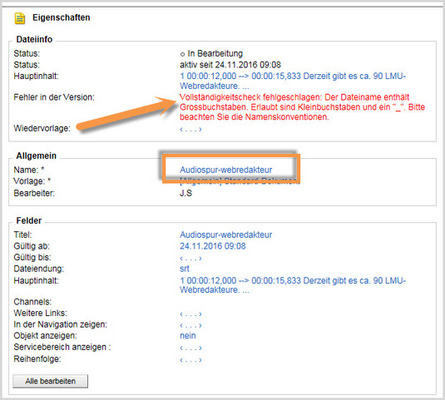Viewport: 445px width, 400px height.
Task: Click the red Vollständigkeitscheck error message
Action: coord(302,107)
